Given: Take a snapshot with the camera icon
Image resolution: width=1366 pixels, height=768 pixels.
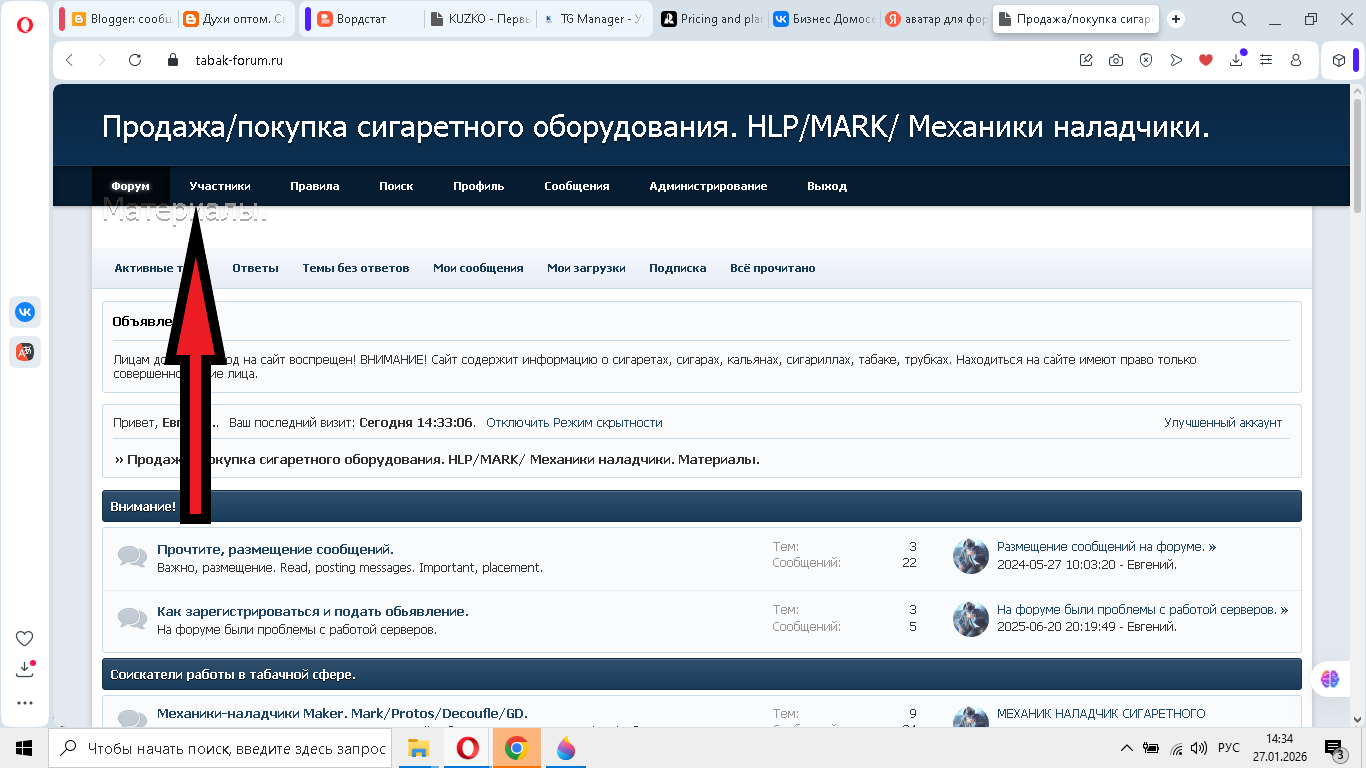Looking at the screenshot, I should coord(1116,60).
